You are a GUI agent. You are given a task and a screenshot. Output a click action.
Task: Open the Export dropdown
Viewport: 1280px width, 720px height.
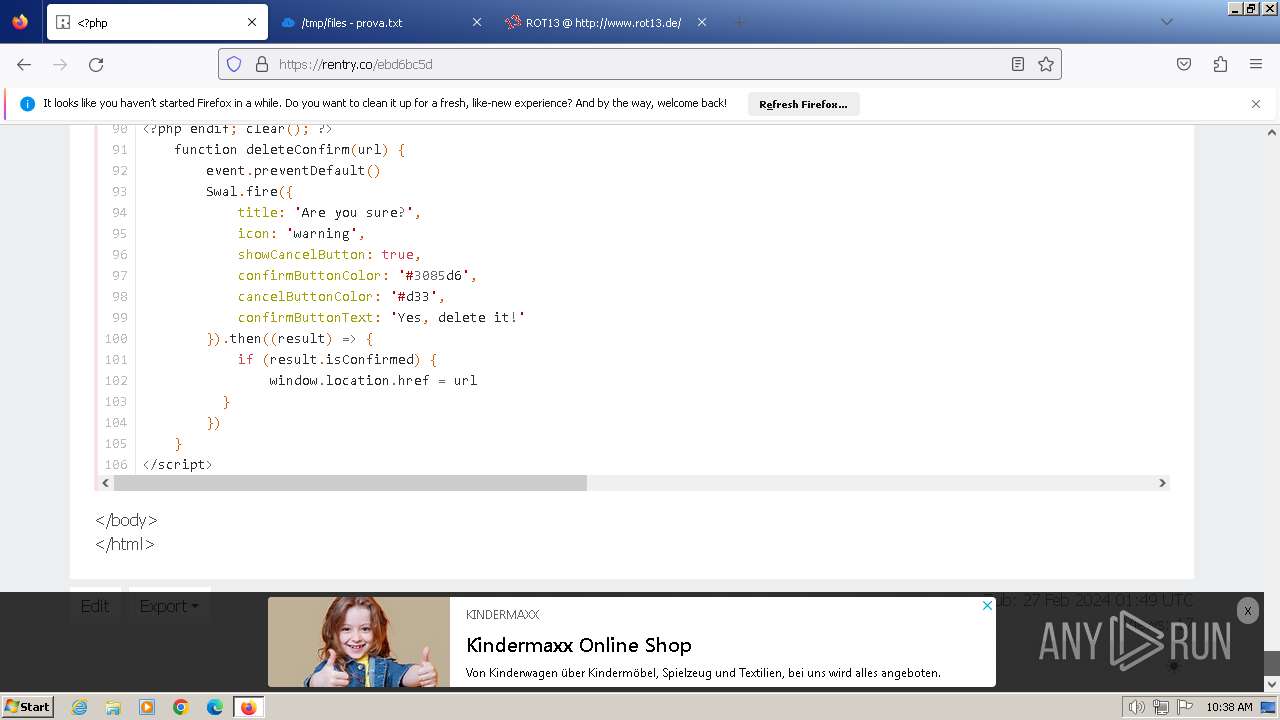[x=169, y=606]
